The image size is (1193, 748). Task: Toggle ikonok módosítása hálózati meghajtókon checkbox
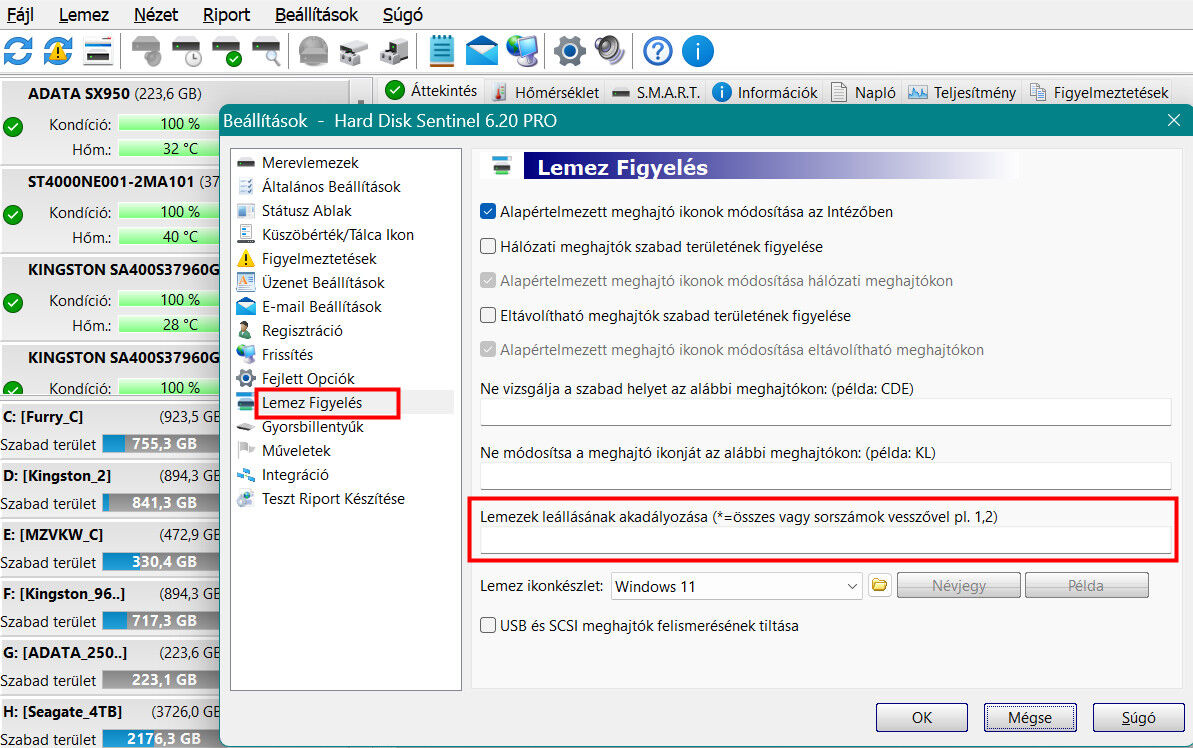coord(488,281)
